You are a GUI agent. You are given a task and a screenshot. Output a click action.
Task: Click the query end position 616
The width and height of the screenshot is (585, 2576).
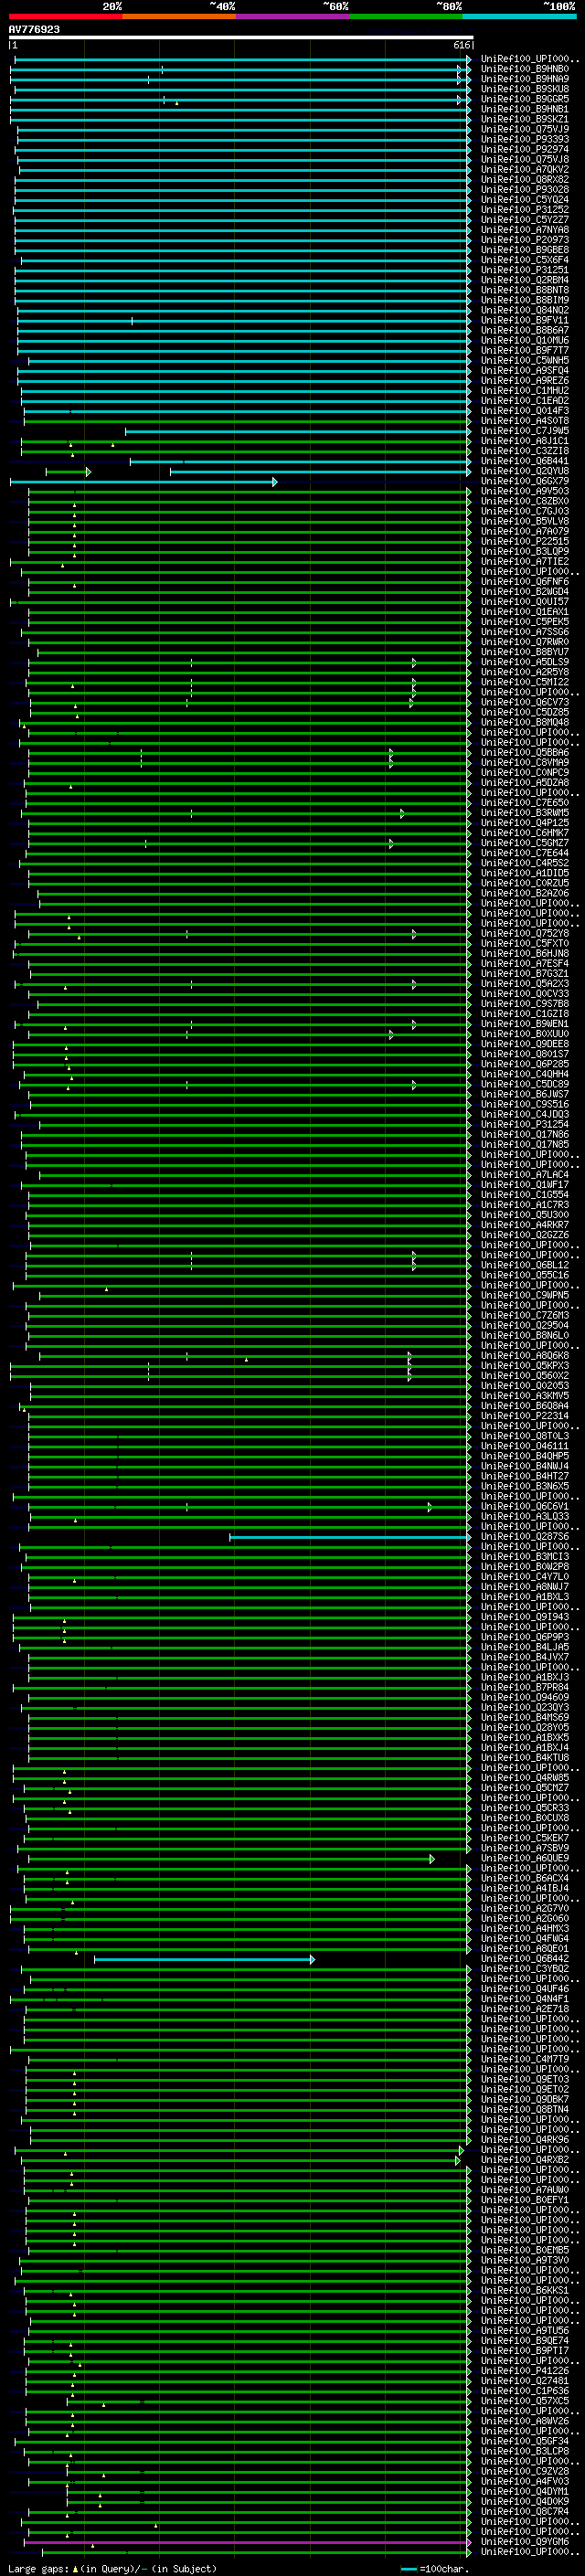pos(461,45)
